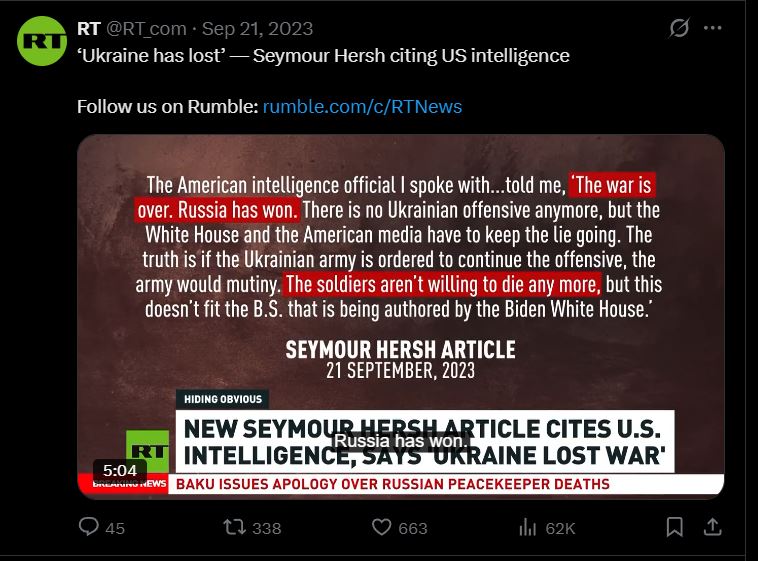The width and height of the screenshot is (758, 561).
Task: Open the @RT_com handle
Action: coord(146,29)
